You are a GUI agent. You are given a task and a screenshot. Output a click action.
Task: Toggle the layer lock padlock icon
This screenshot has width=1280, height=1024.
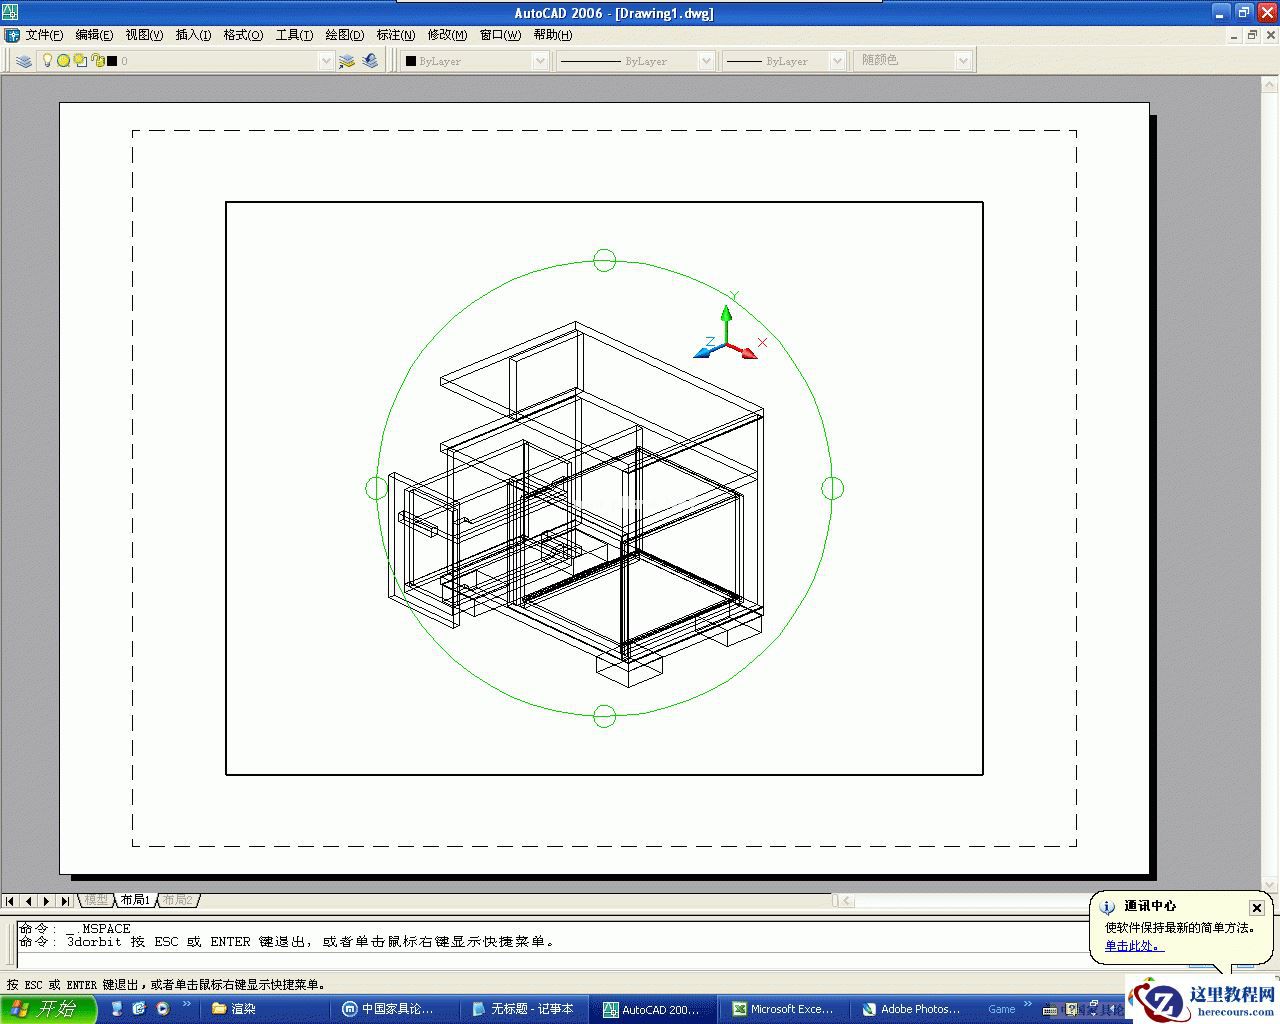[x=98, y=61]
